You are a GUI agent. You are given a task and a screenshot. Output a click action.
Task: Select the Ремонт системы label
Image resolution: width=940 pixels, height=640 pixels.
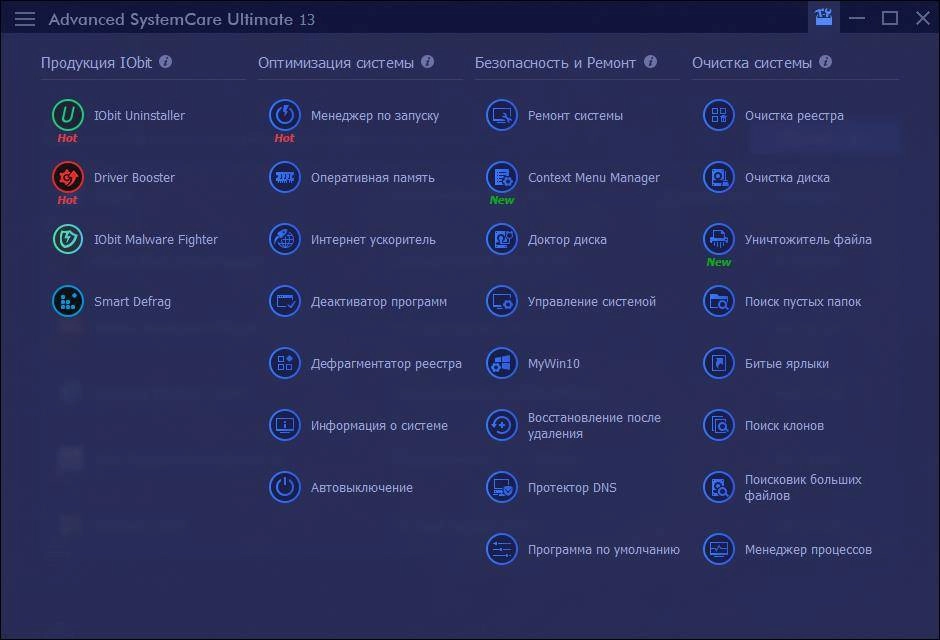point(575,116)
